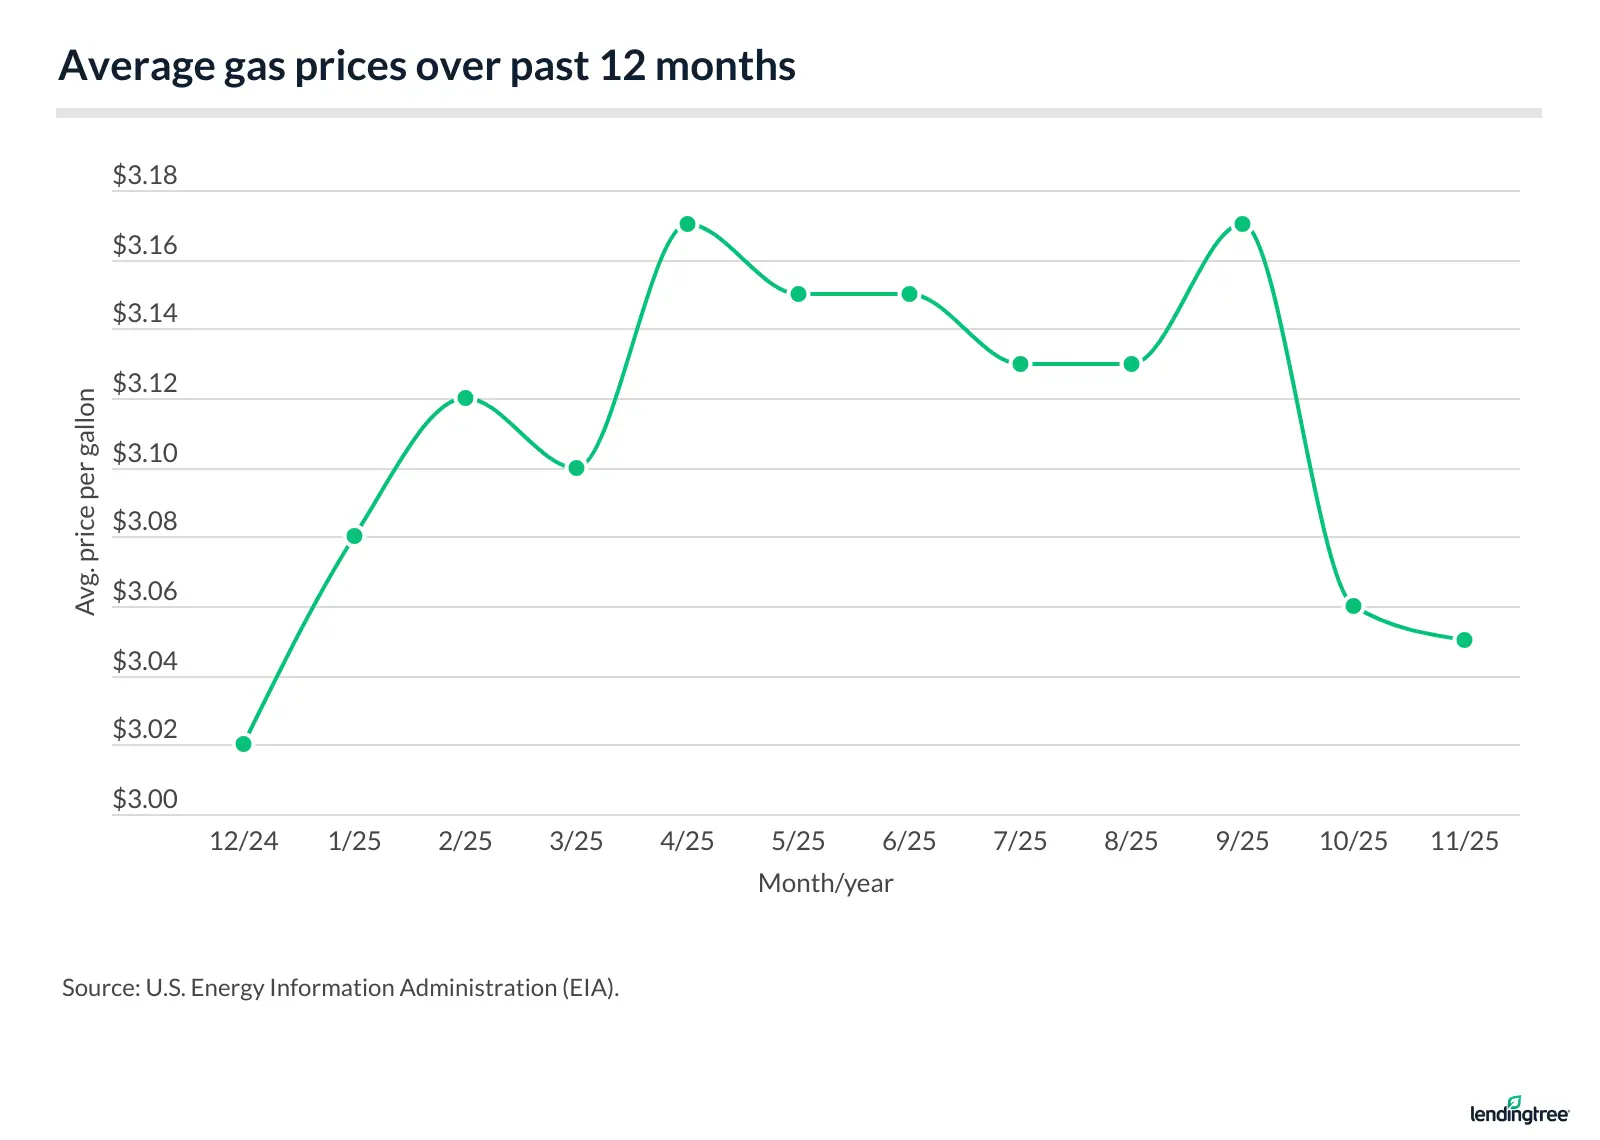
Task: Click the 12/24 data point
Action: tap(244, 744)
